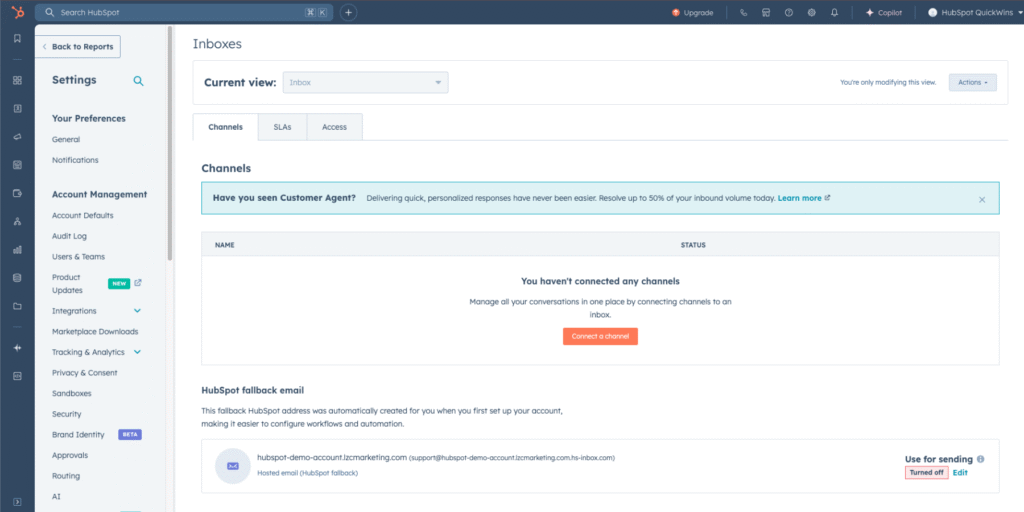This screenshot has width=1024, height=512.
Task: Open Marketplace Downloads settings
Action: click(x=95, y=332)
